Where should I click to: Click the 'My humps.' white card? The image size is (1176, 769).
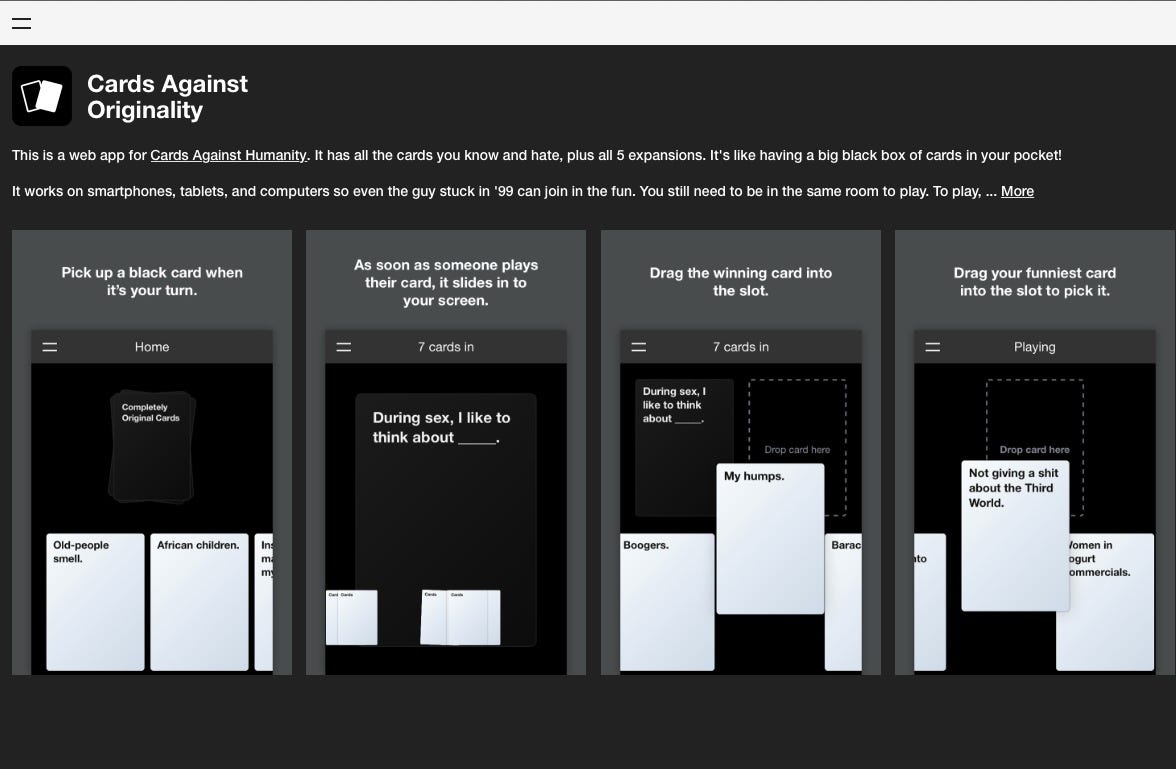pos(770,539)
